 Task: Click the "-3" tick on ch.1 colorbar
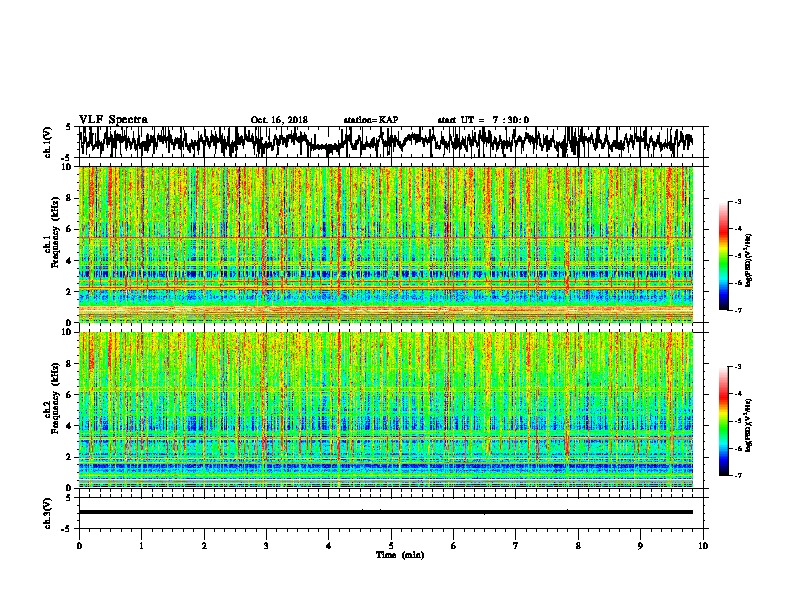737,202
